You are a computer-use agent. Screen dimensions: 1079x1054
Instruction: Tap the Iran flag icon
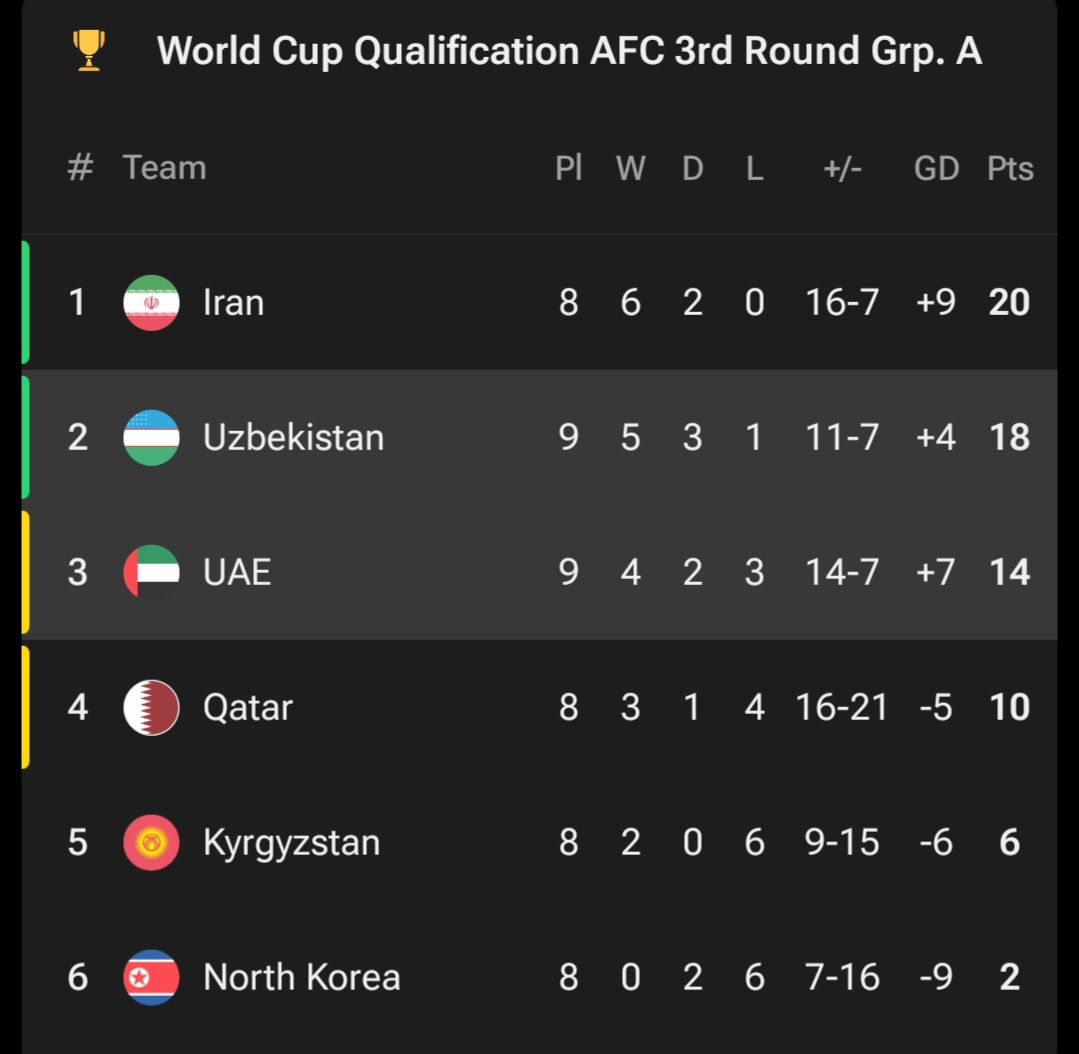coord(151,302)
